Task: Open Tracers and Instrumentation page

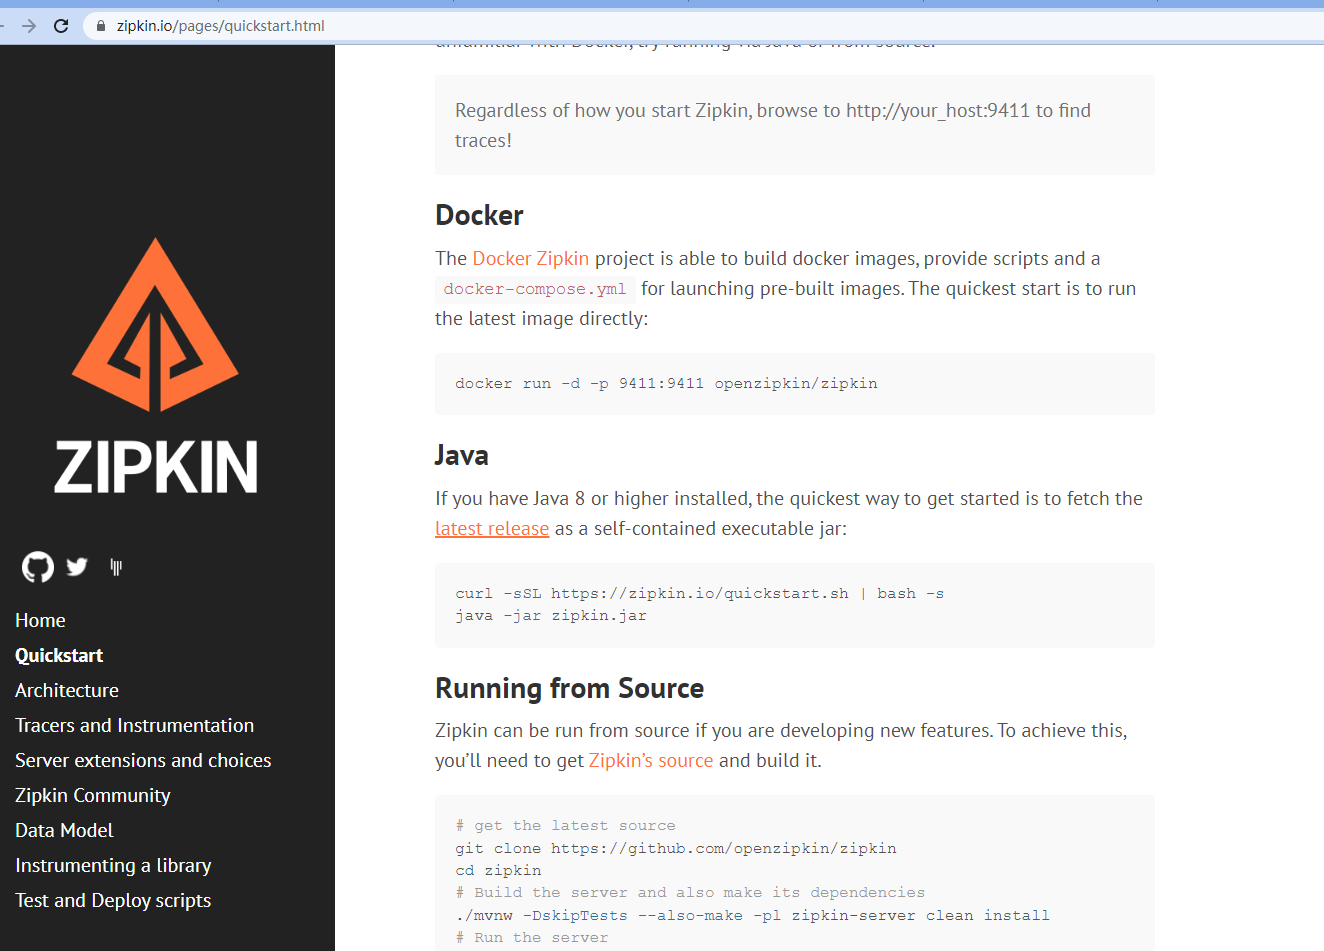Action: (135, 725)
